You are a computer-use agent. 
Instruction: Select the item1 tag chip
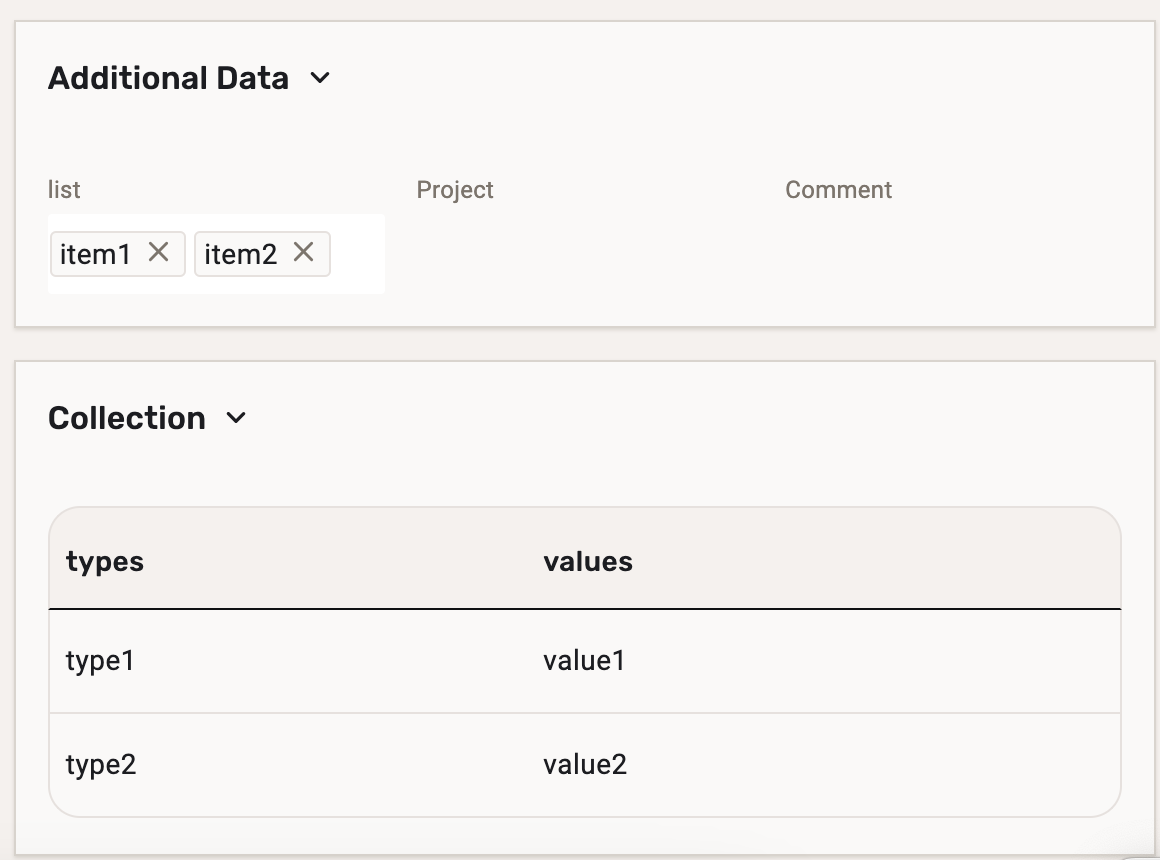[x=95, y=255]
